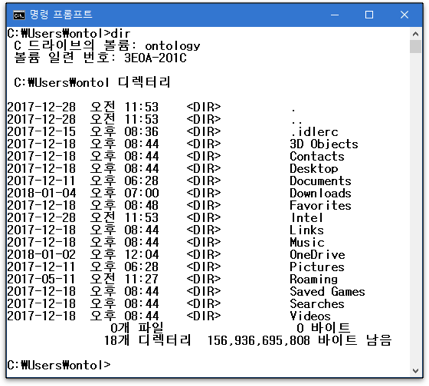Click the time '12:04' in OneDrive row

click(x=142, y=255)
